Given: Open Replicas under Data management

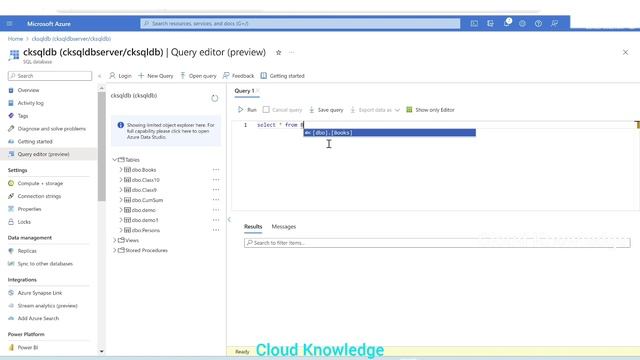Looking at the screenshot, I should tap(27, 251).
